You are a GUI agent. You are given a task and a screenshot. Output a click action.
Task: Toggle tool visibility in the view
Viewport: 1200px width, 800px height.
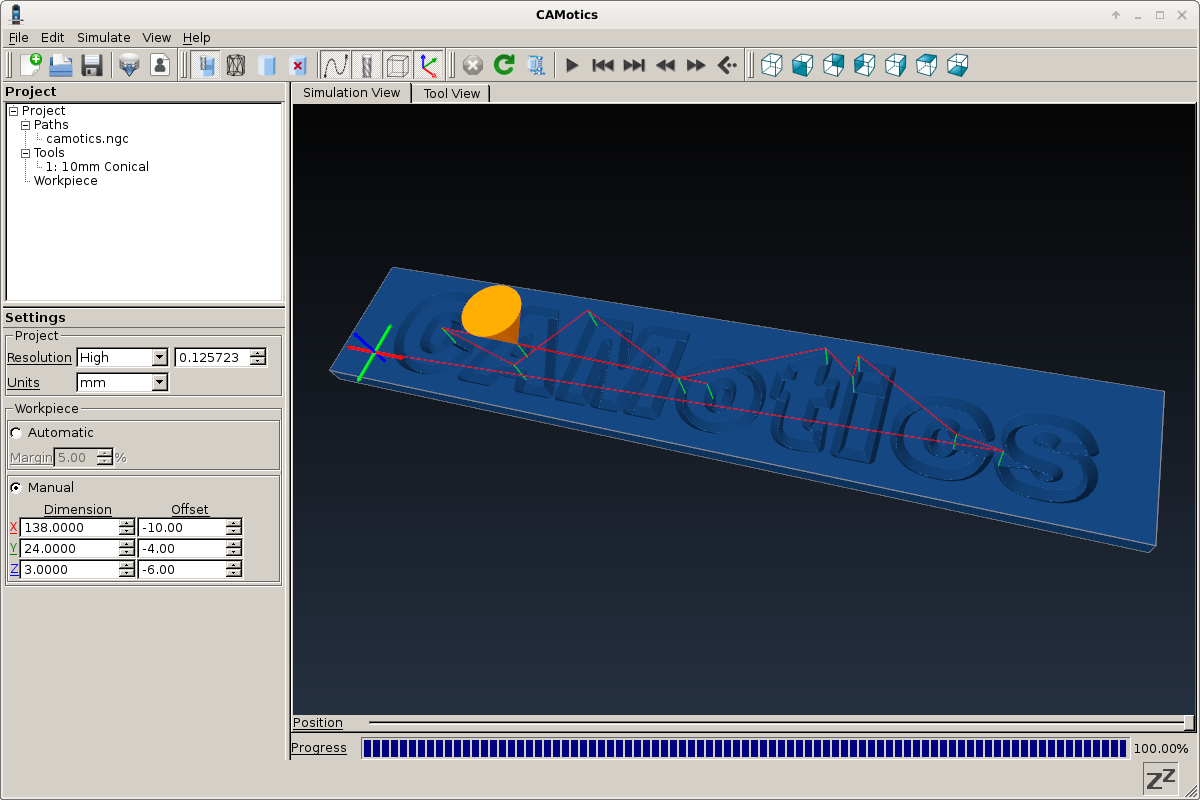(366, 65)
